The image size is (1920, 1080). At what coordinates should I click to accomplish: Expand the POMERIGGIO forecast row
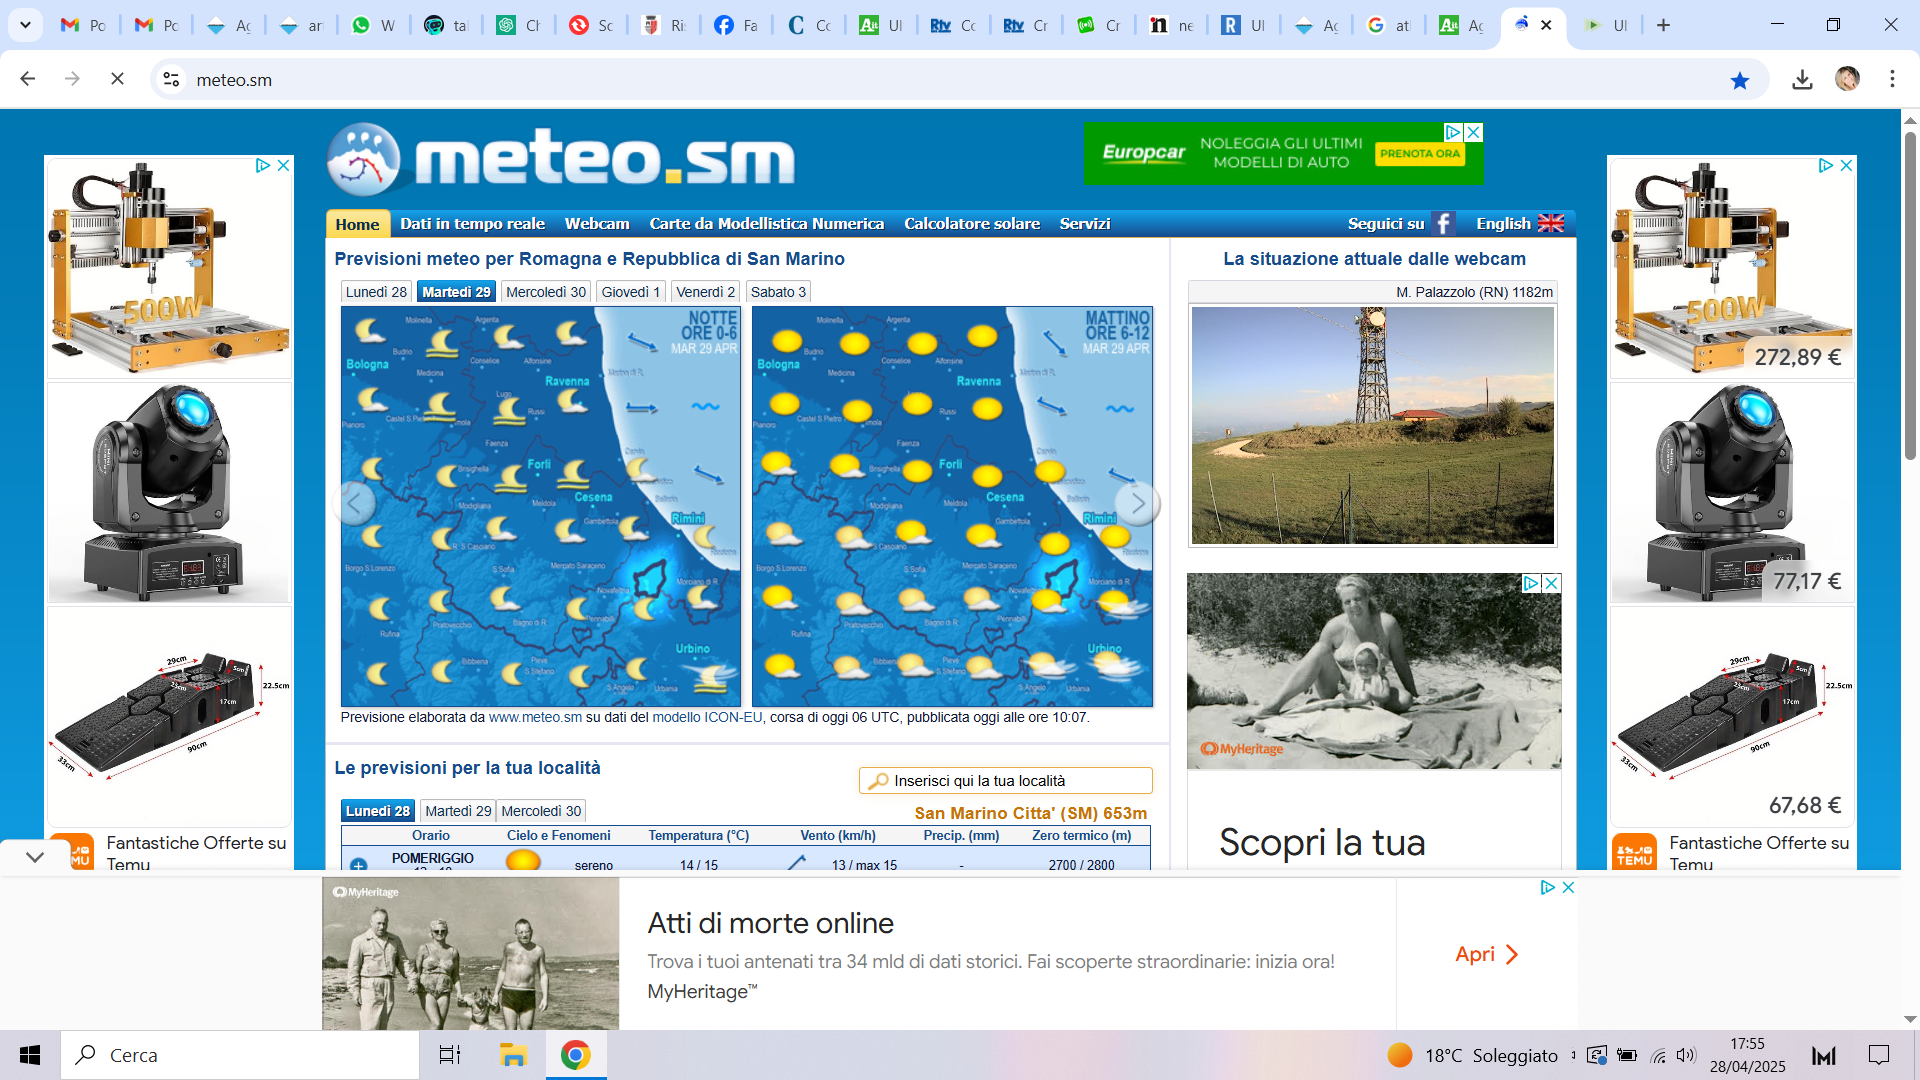[358, 864]
